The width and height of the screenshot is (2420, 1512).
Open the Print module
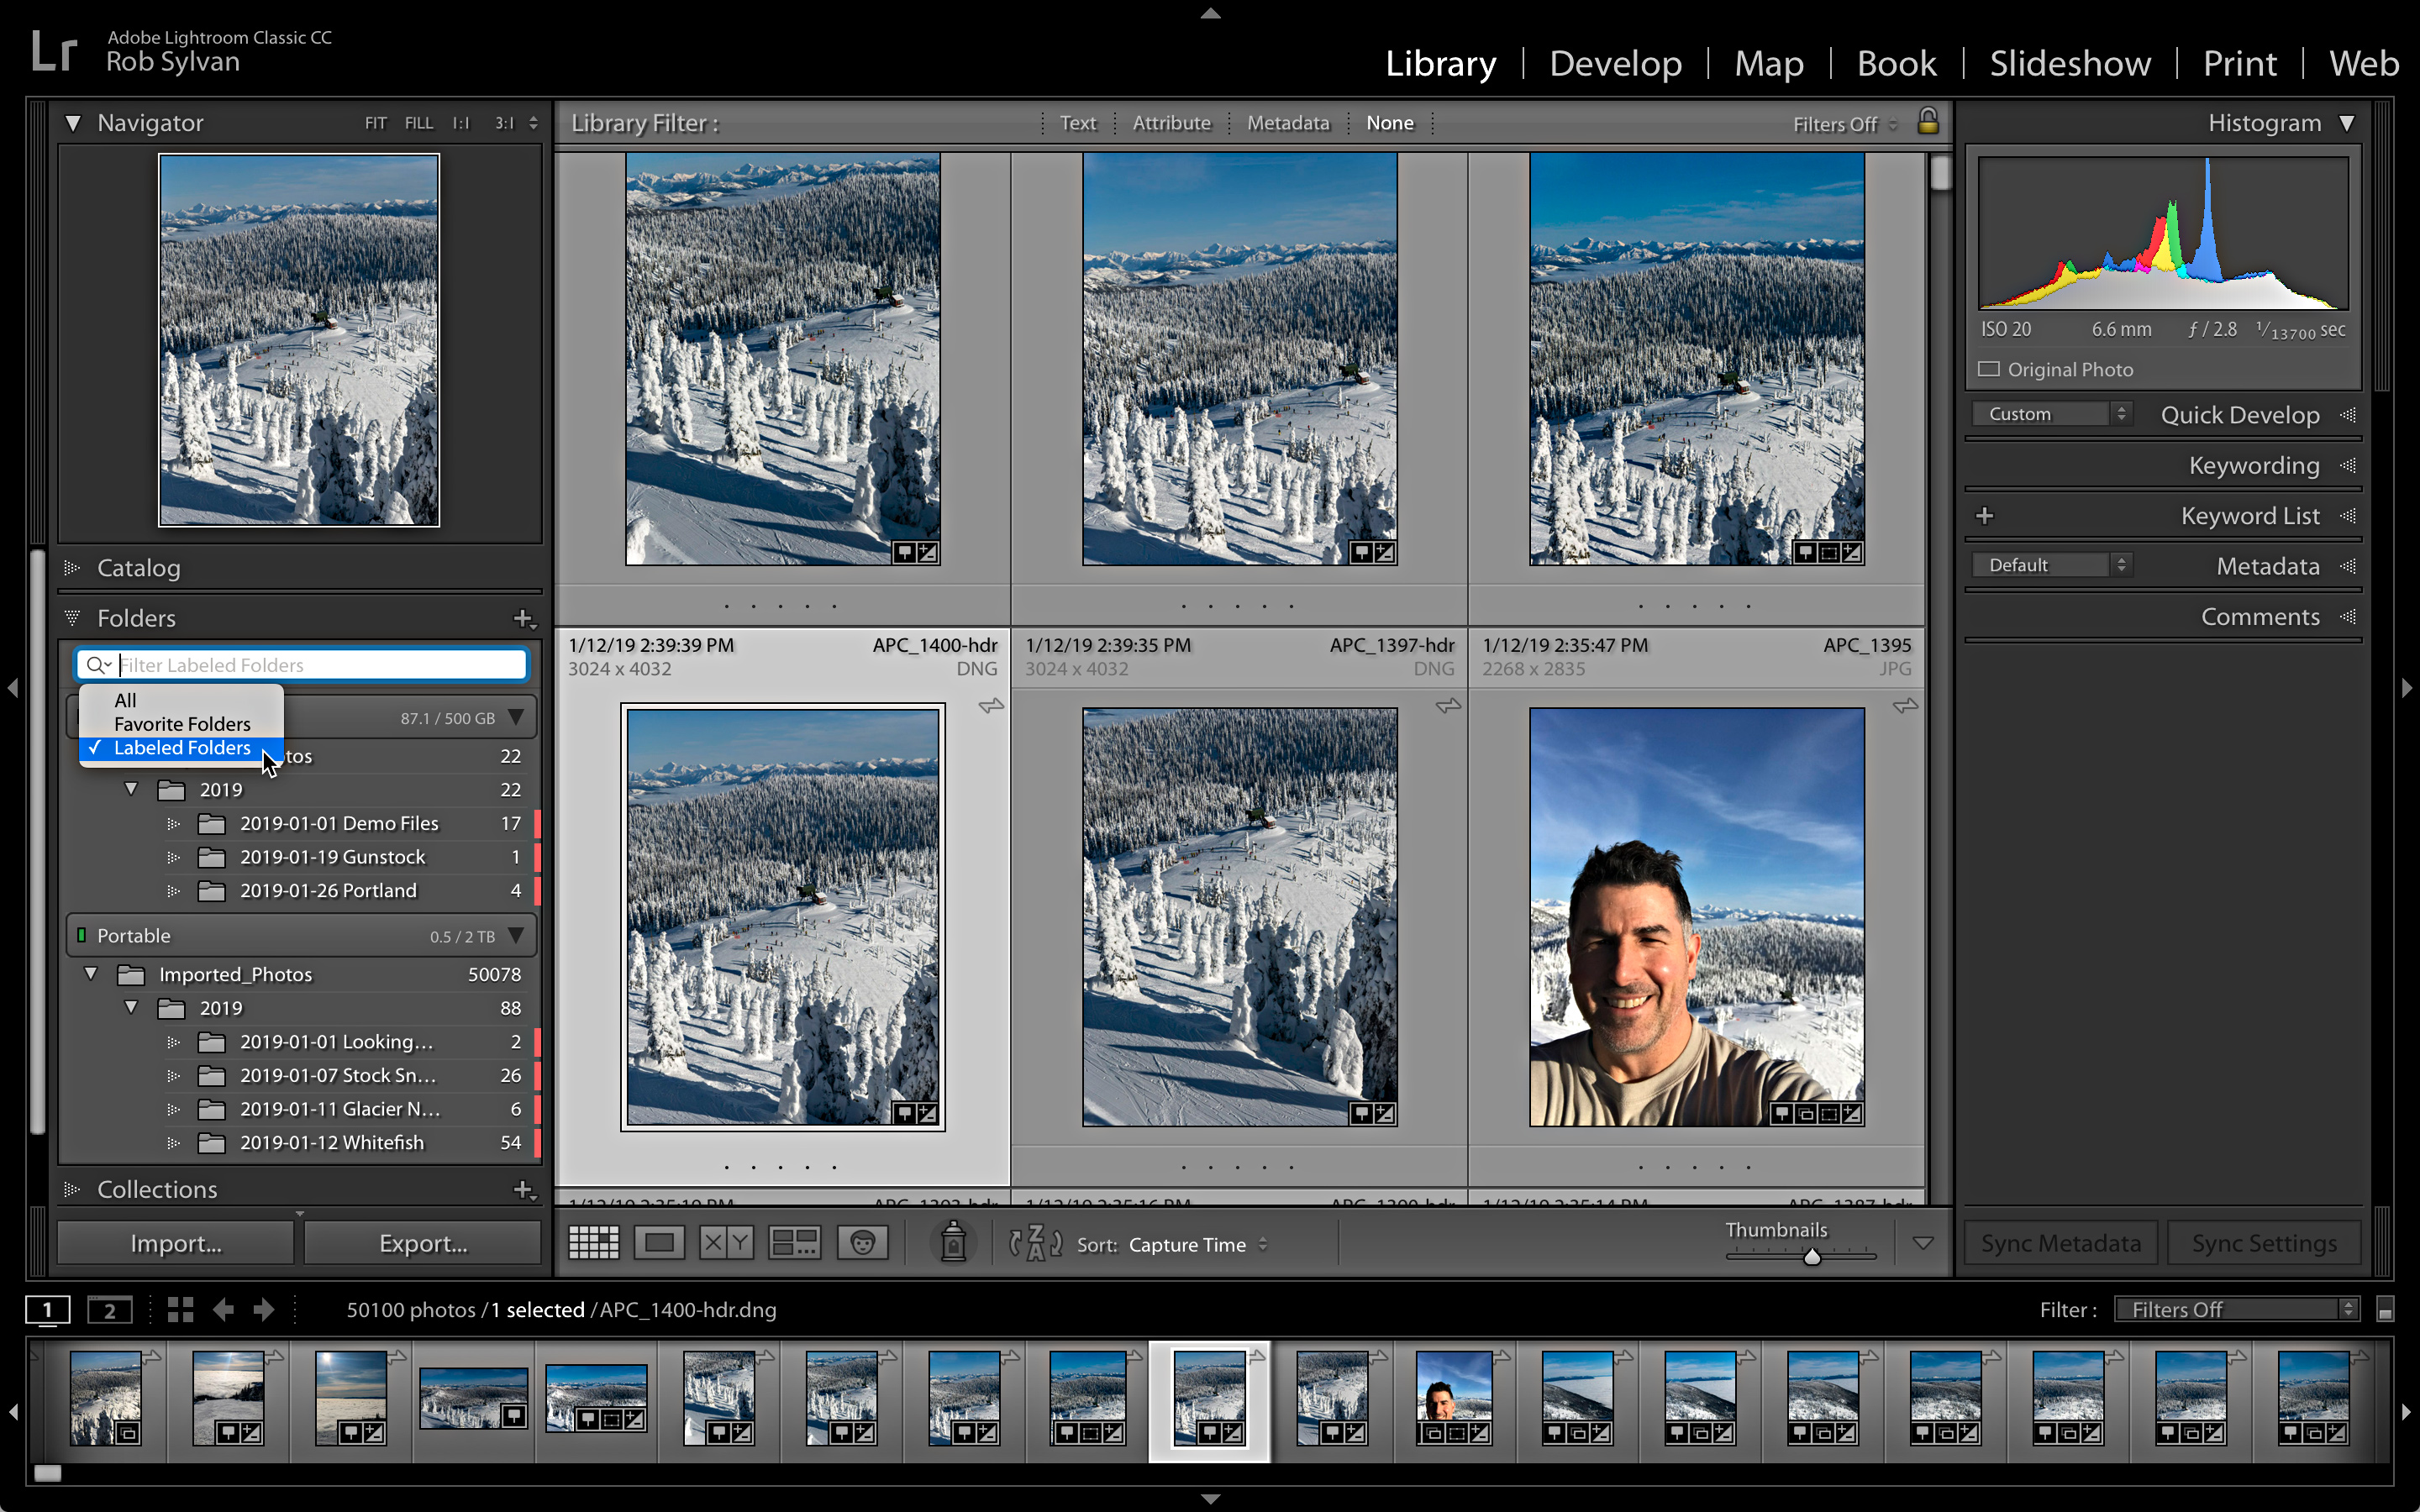(2239, 63)
